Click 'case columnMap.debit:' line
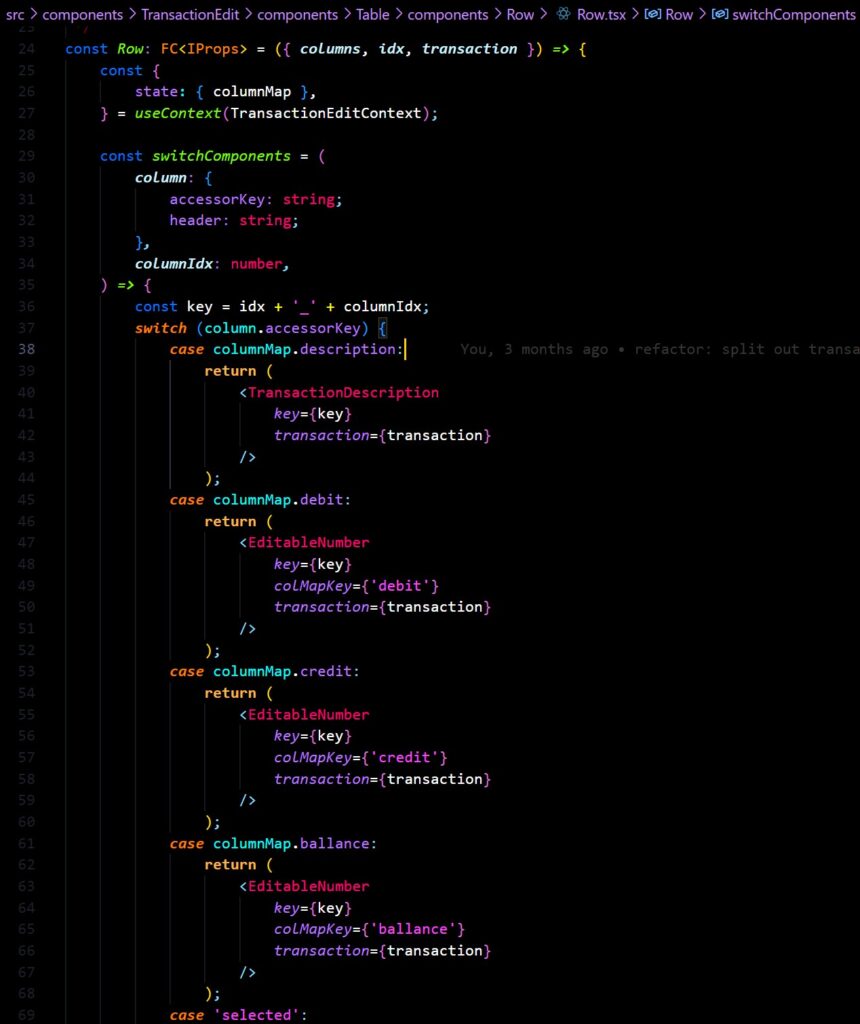 click(x=261, y=500)
